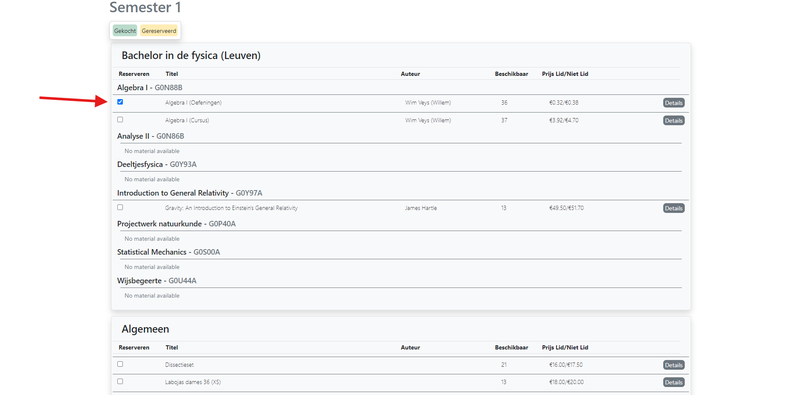The height and width of the screenshot is (395, 800).
Task: Click the author James Hartle
Action: (x=421, y=208)
